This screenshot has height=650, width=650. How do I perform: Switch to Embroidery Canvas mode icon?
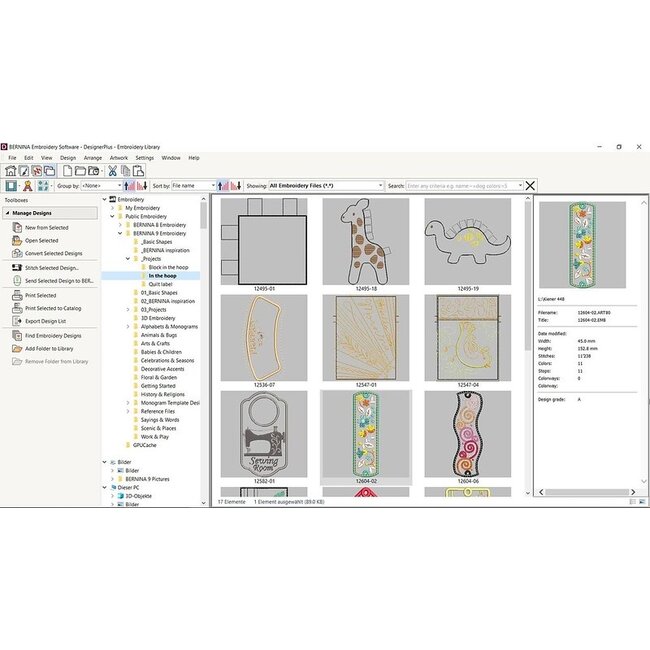point(24,171)
